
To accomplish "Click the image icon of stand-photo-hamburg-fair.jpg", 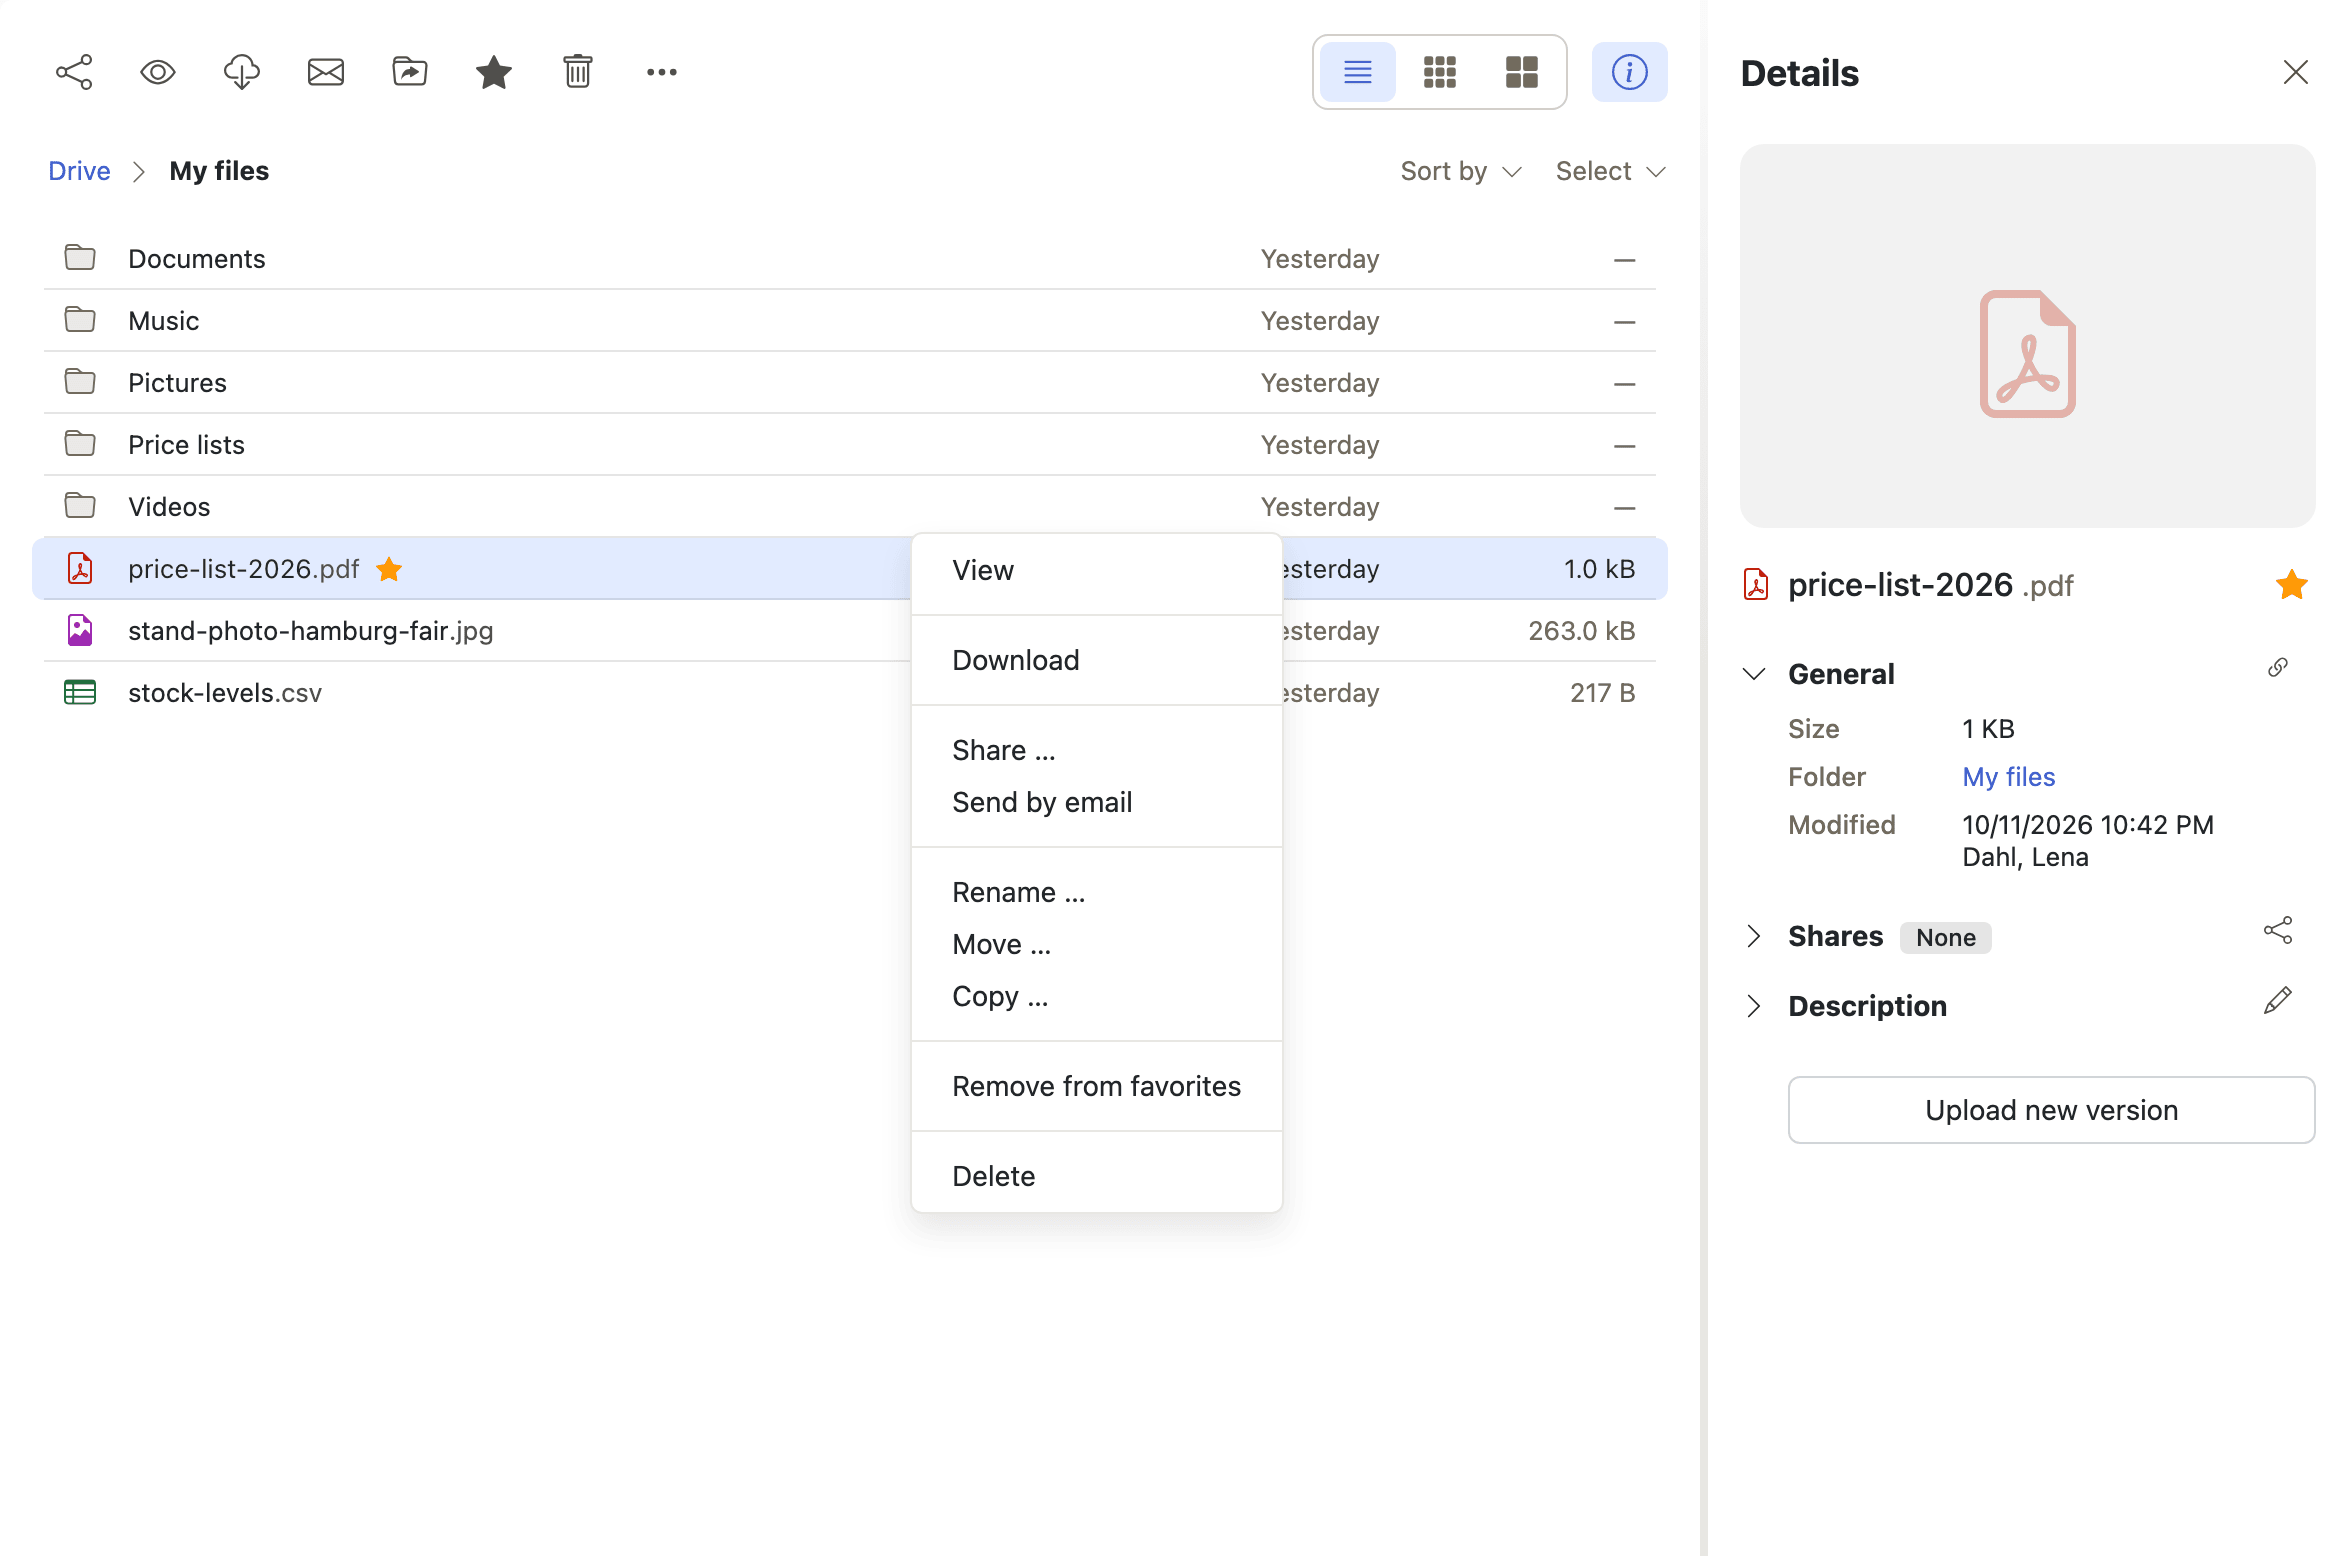I will click(x=80, y=630).
